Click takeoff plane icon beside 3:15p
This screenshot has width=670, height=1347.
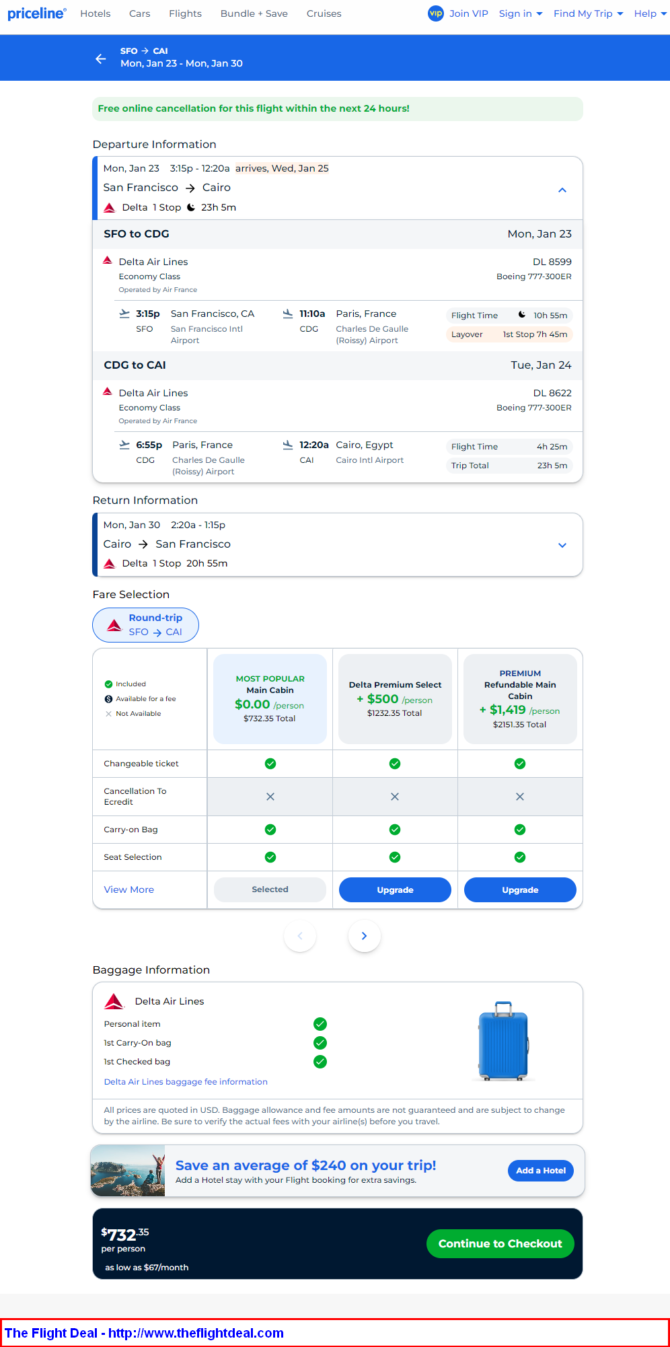pos(124,313)
